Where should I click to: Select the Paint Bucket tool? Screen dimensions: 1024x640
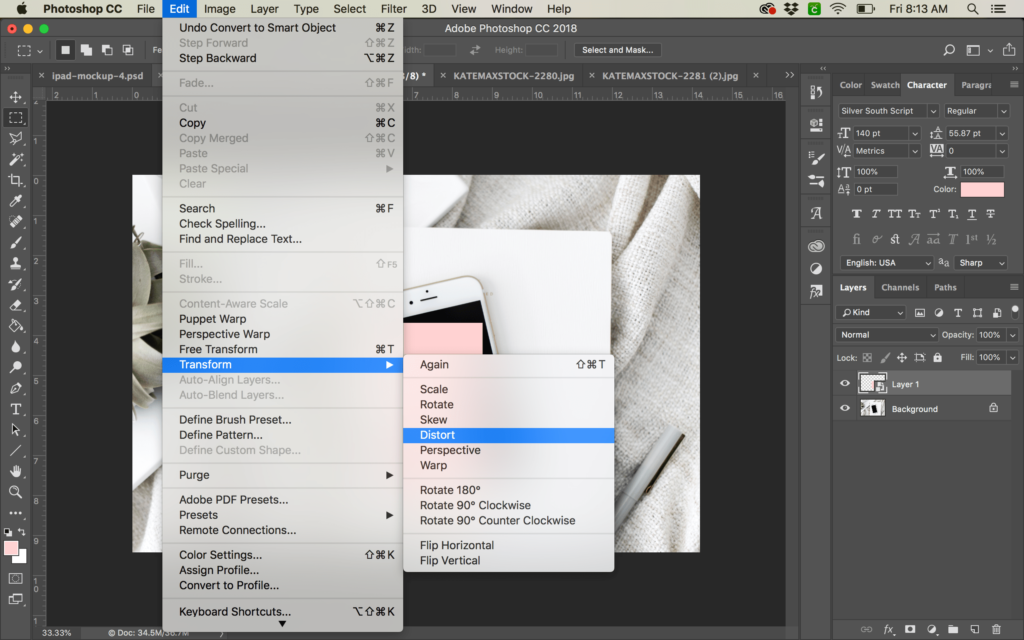click(16, 326)
